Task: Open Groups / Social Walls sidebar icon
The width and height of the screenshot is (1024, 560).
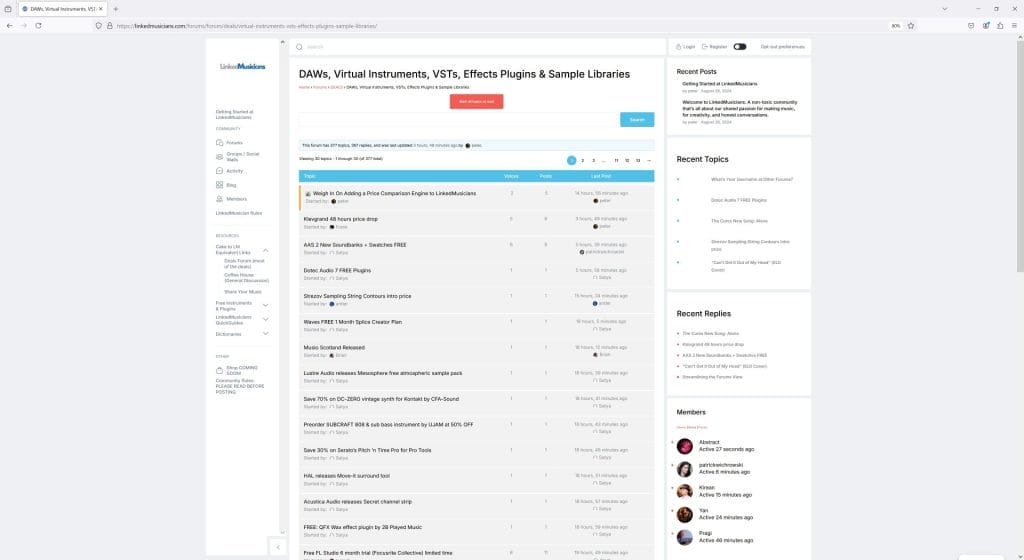Action: click(219, 156)
